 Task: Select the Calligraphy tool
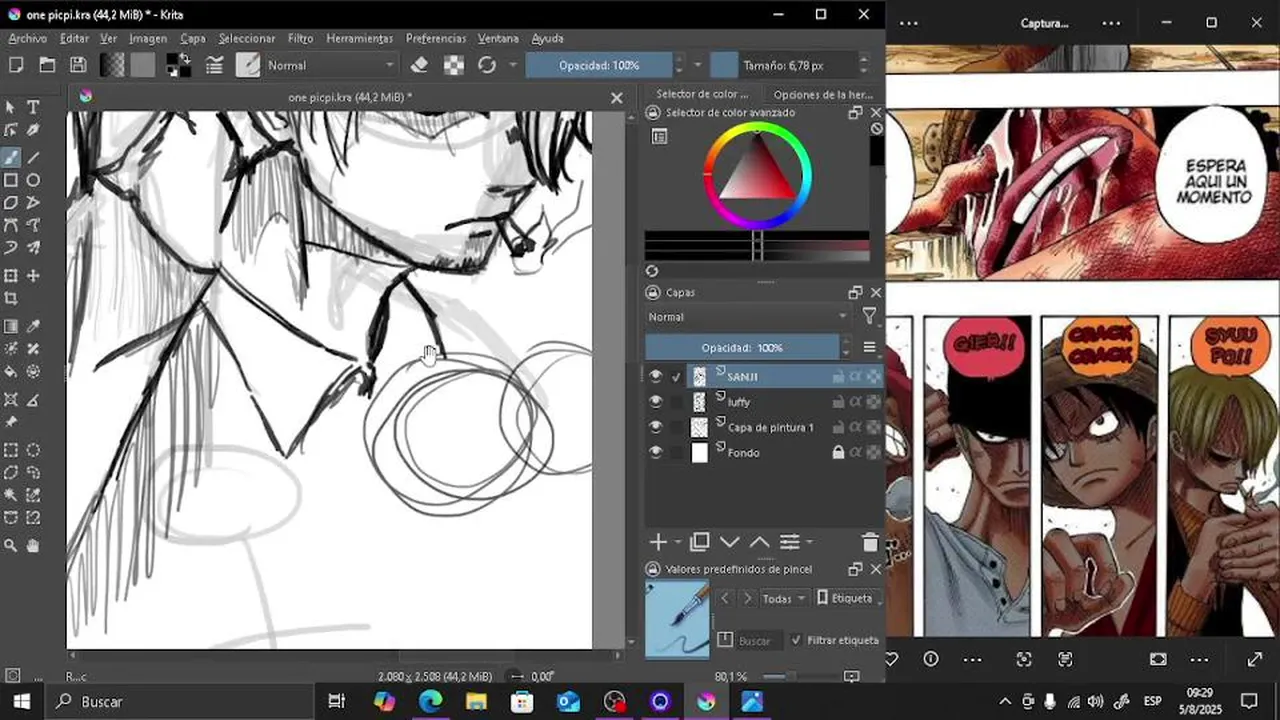[33, 130]
